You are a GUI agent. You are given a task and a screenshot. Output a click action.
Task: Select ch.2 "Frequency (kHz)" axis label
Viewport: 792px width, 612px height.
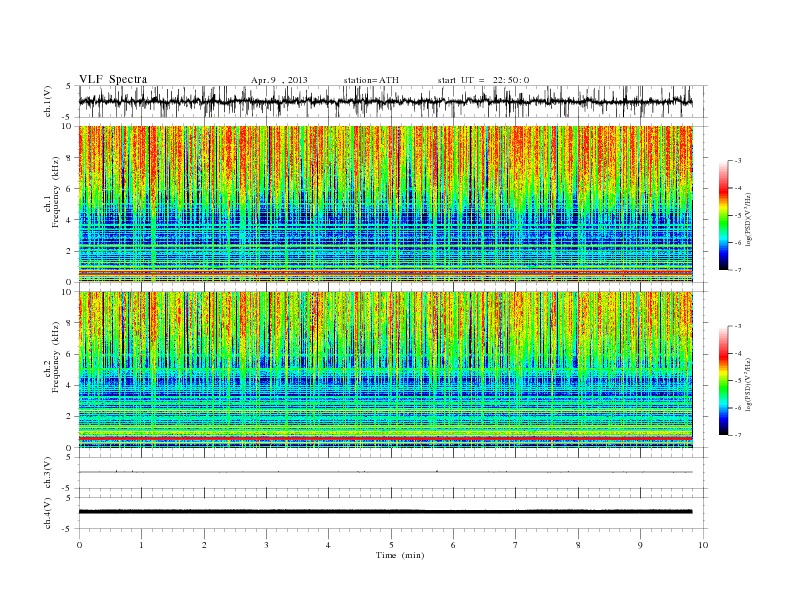pyautogui.click(x=56, y=357)
